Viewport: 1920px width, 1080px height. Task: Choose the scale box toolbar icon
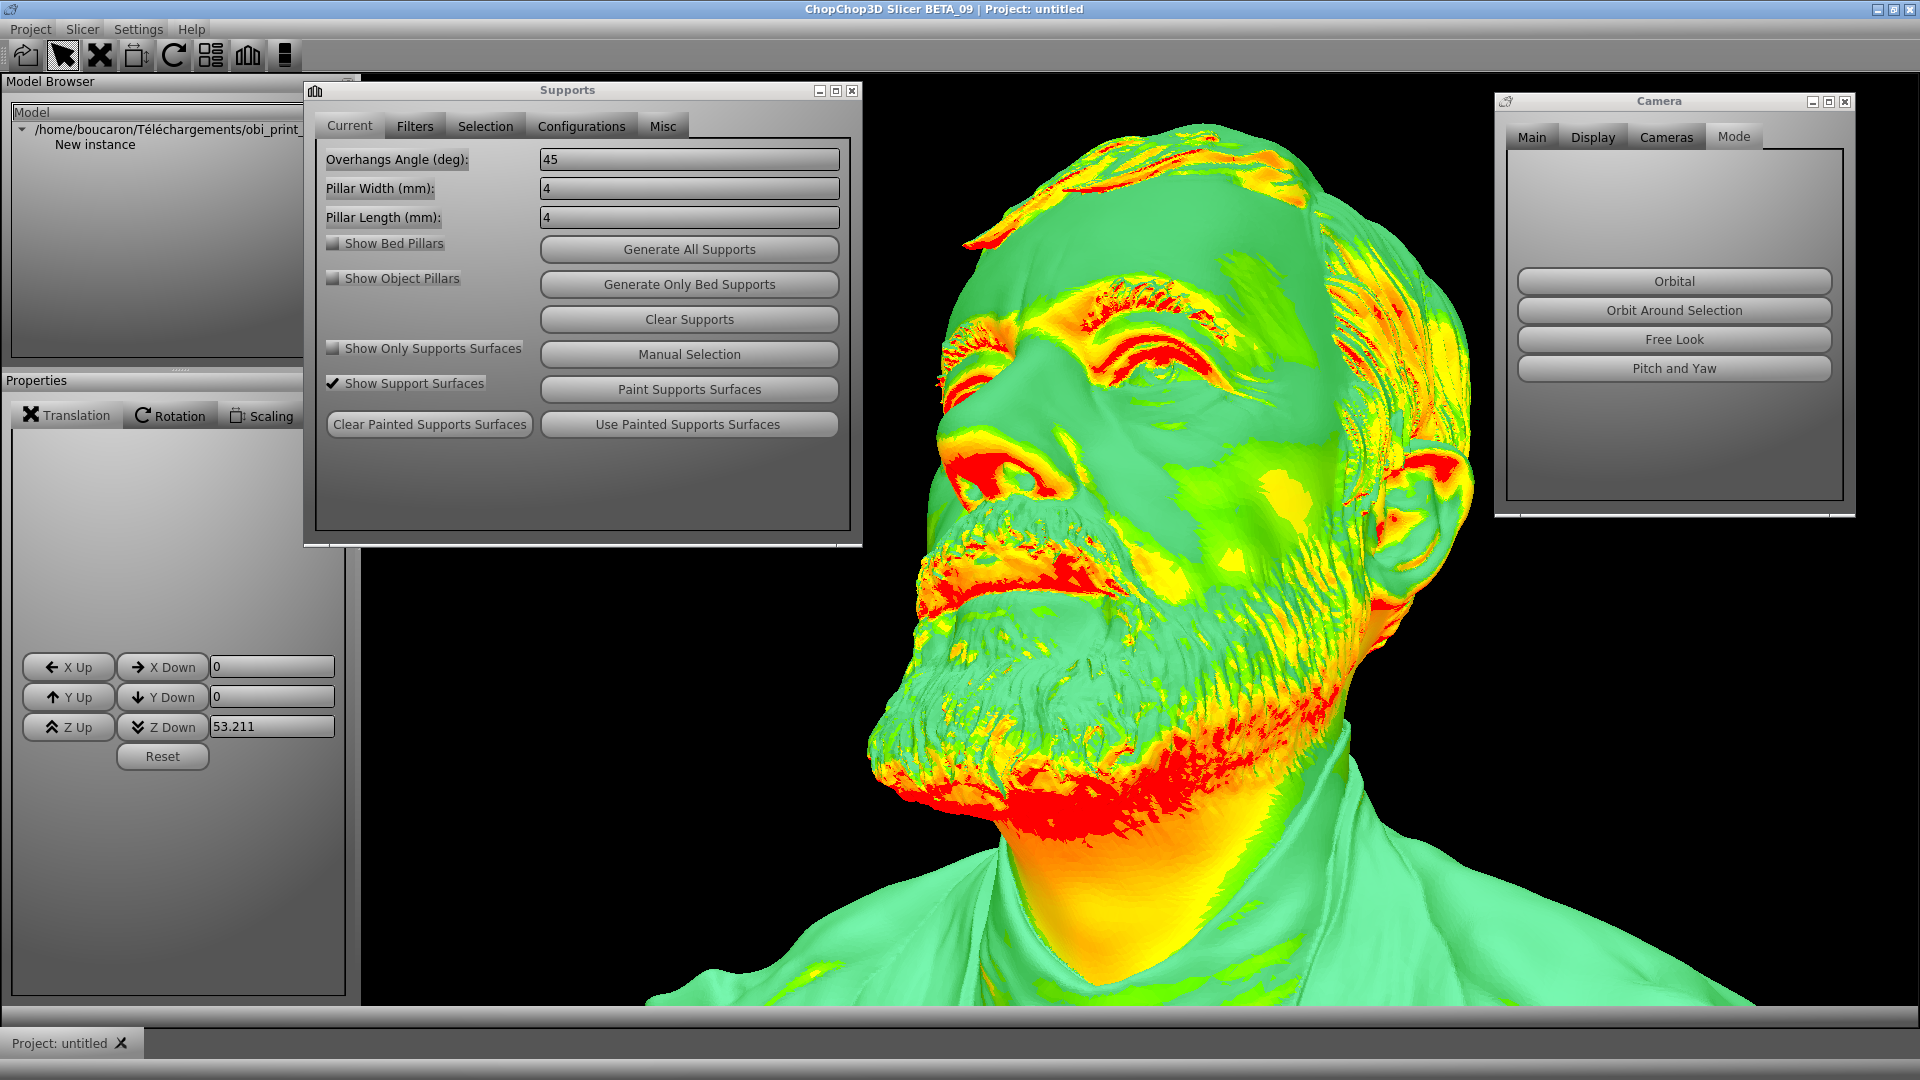click(137, 55)
